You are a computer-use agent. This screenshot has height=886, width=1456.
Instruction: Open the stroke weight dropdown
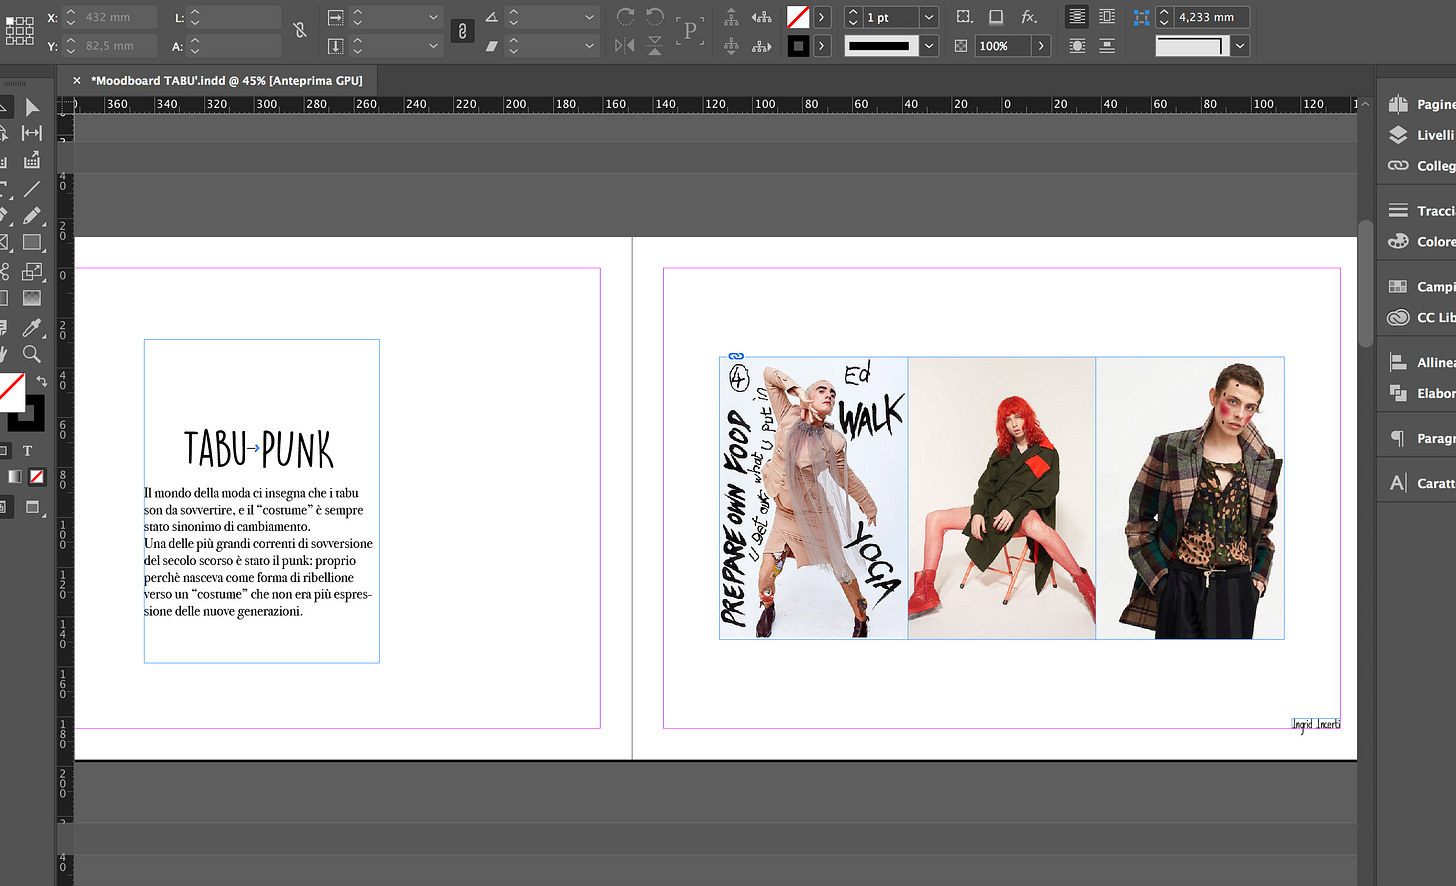tap(929, 17)
